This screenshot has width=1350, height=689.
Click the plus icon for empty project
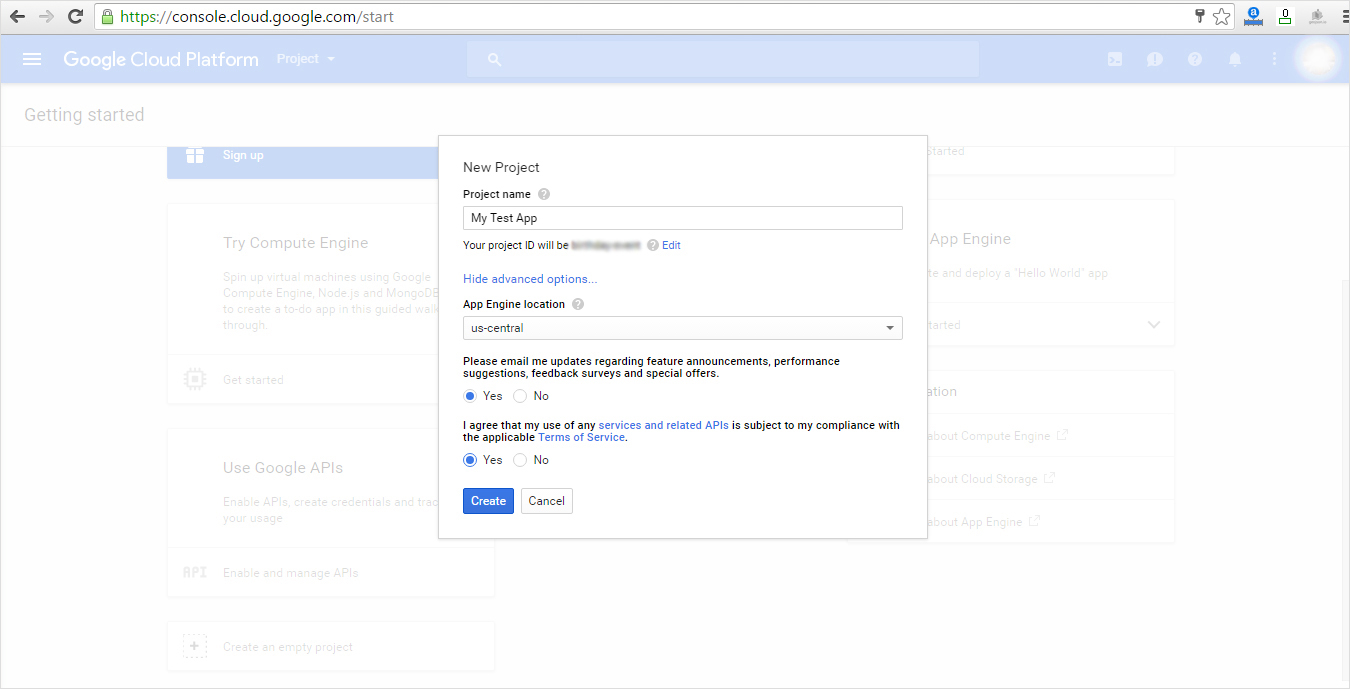click(195, 646)
